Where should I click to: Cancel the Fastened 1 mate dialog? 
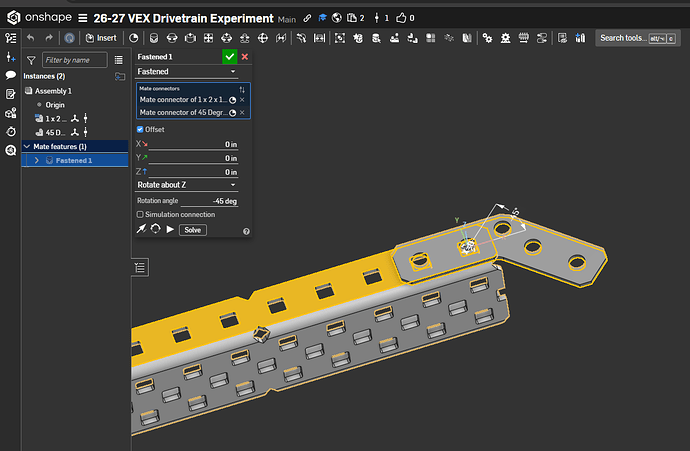[x=245, y=57]
